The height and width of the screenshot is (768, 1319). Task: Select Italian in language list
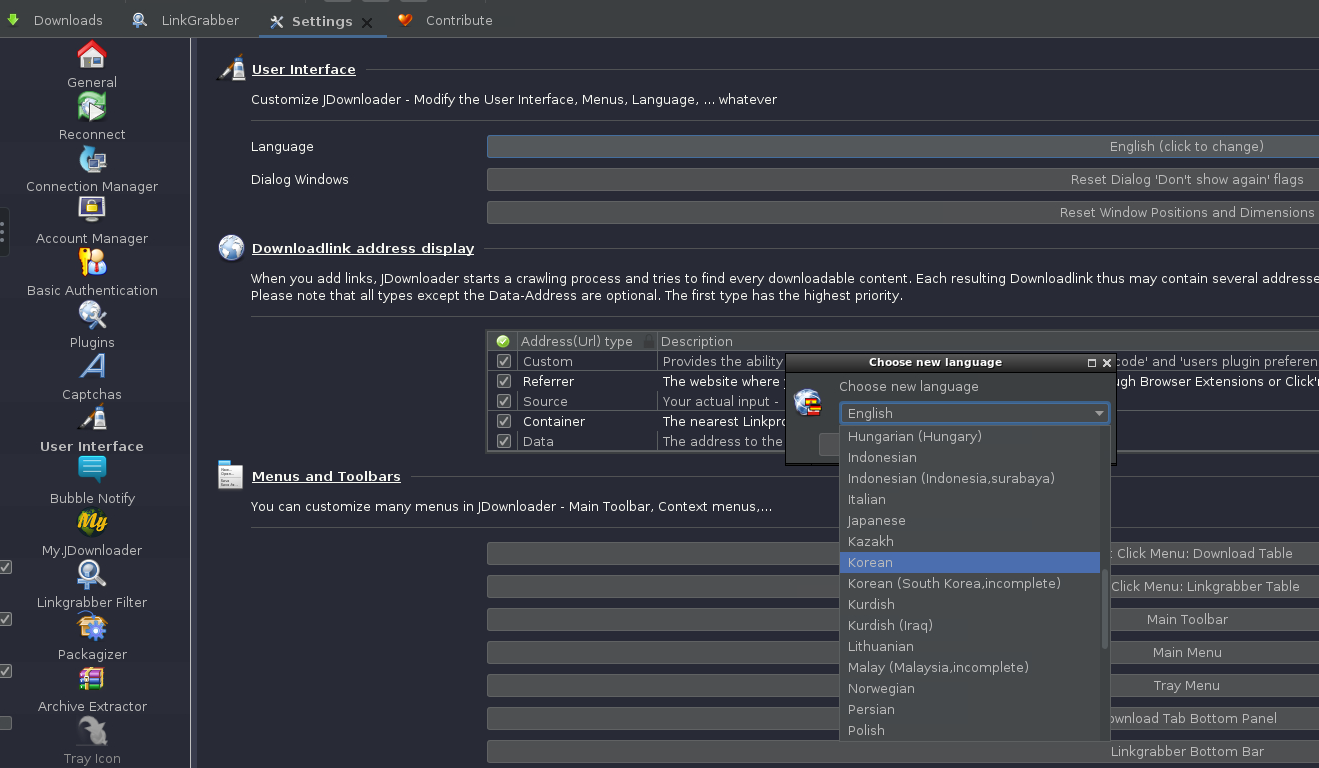pos(970,499)
